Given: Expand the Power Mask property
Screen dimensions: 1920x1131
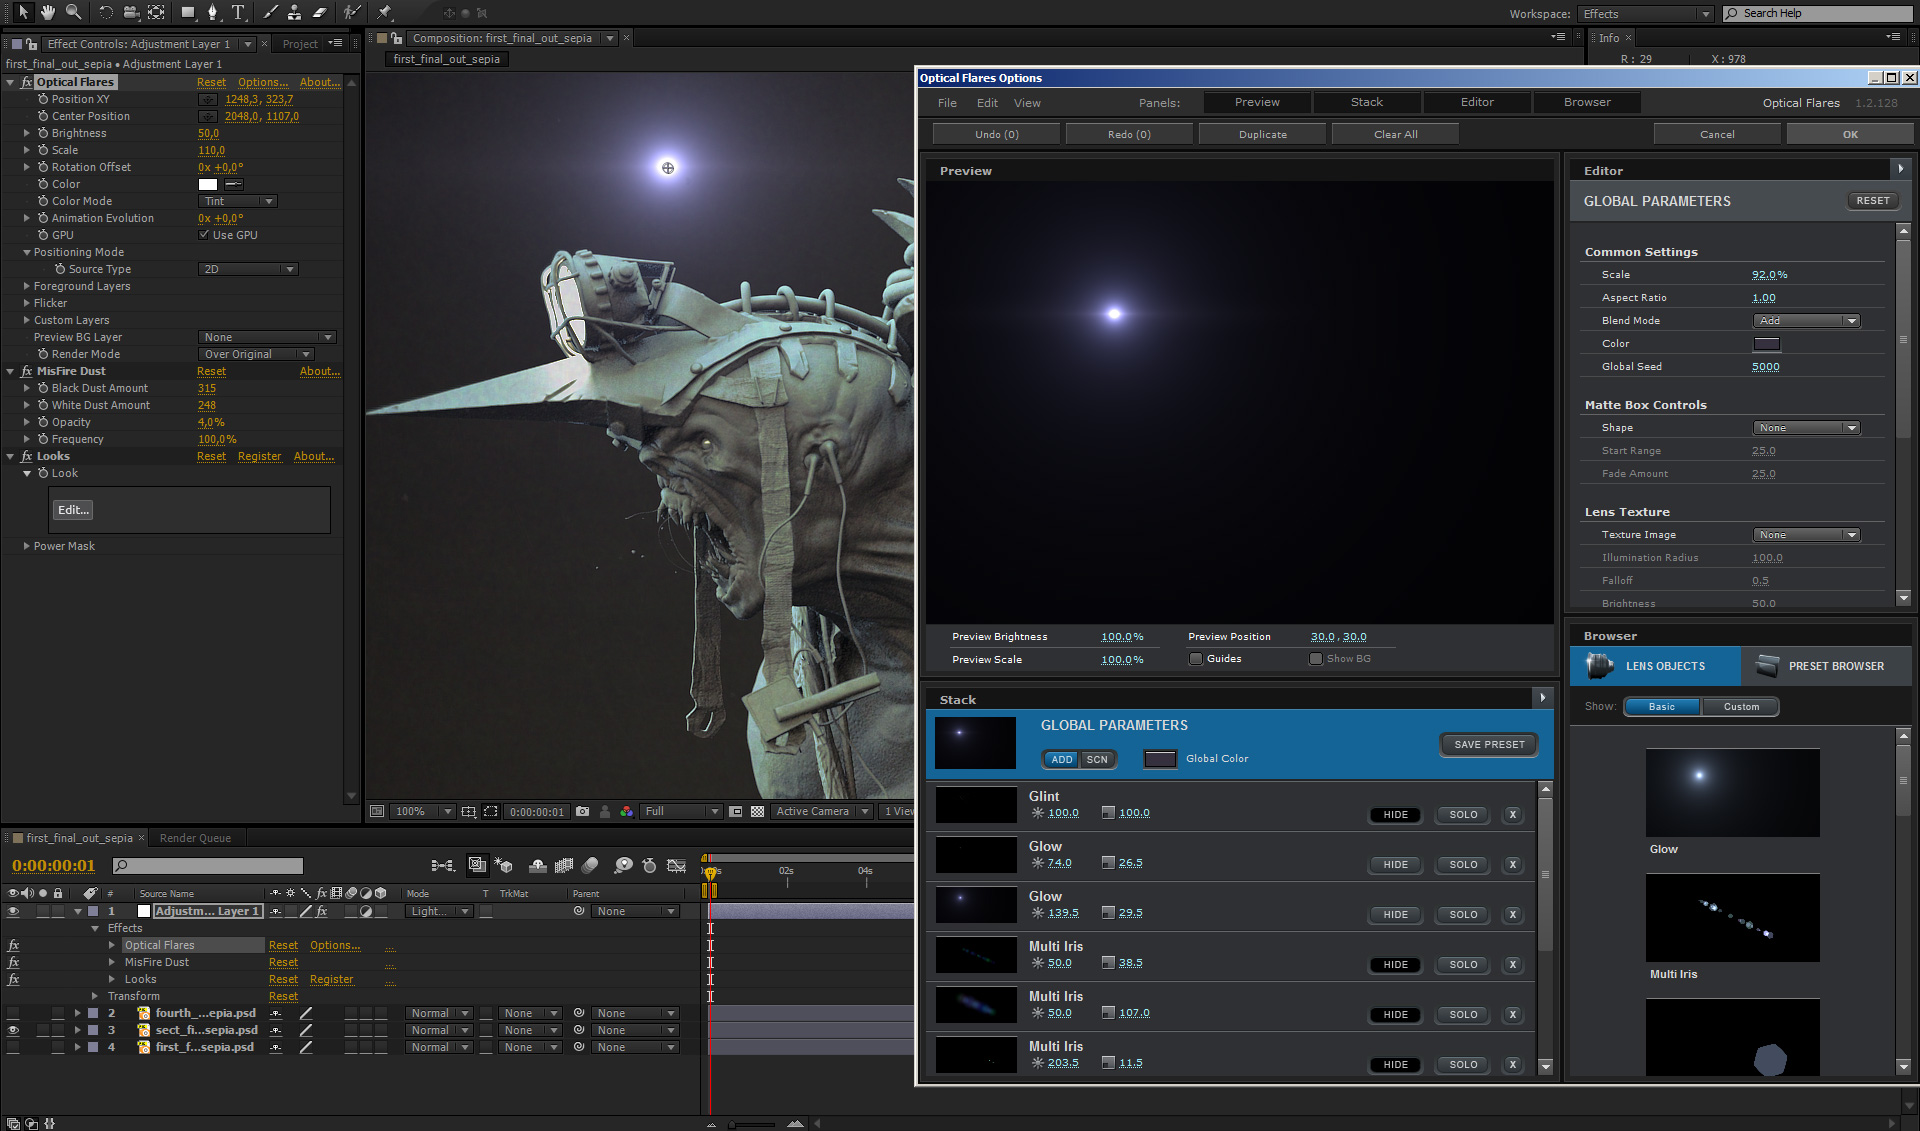Looking at the screenshot, I should click(26, 546).
